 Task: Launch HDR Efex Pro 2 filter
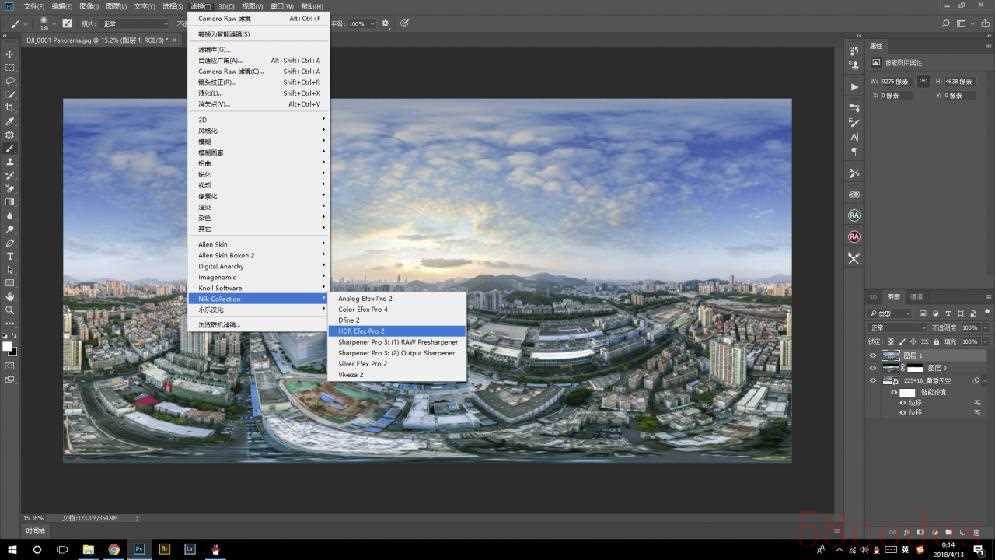pyautogui.click(x=396, y=331)
